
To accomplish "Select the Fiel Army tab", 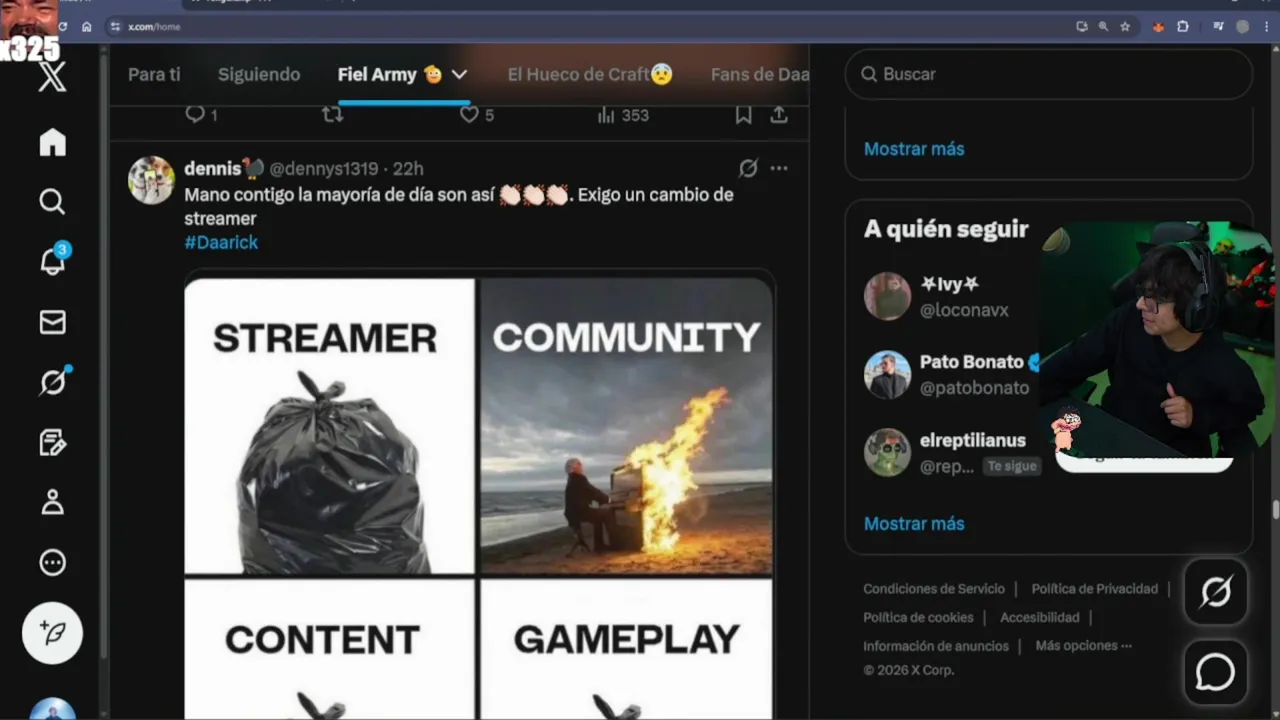I will (390, 74).
